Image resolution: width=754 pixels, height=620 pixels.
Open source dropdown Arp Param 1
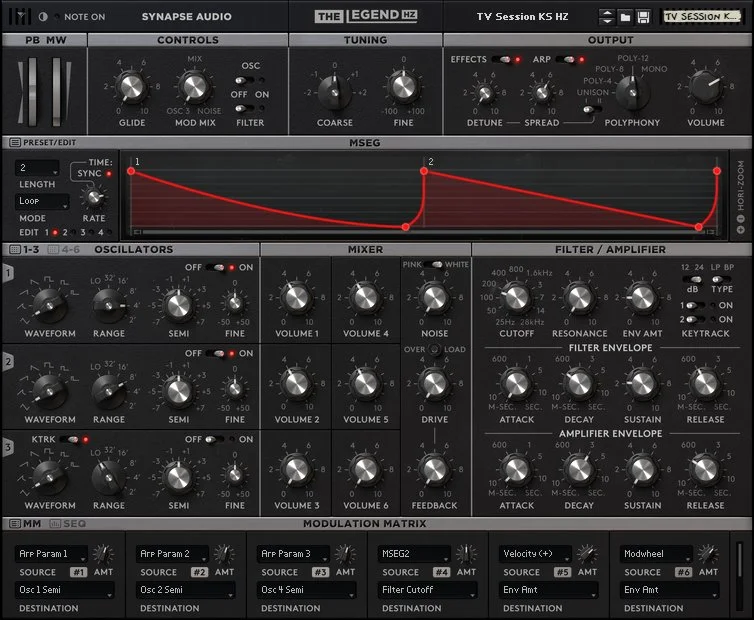tap(51, 554)
